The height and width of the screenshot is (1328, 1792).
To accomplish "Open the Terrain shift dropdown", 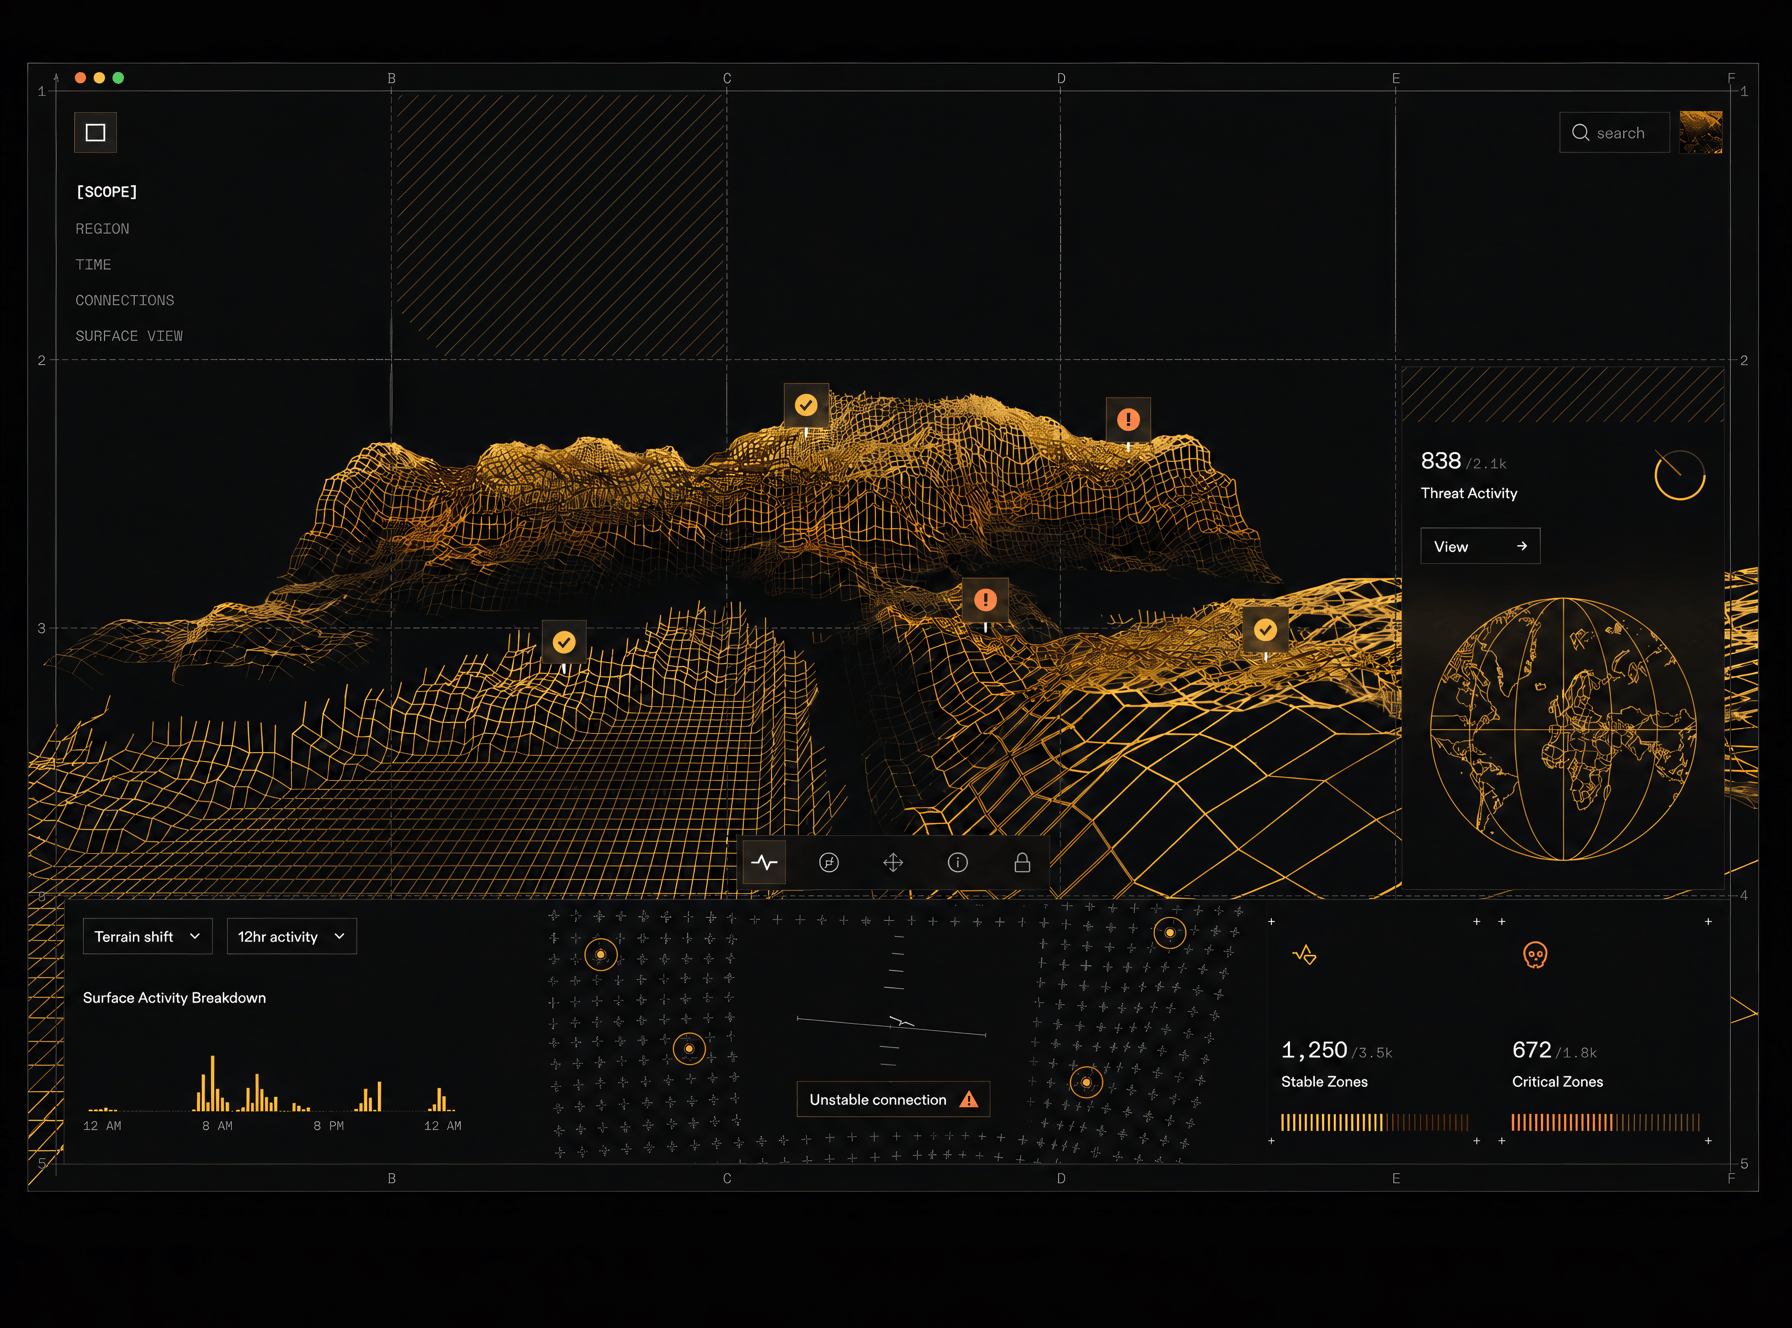I will point(148,936).
